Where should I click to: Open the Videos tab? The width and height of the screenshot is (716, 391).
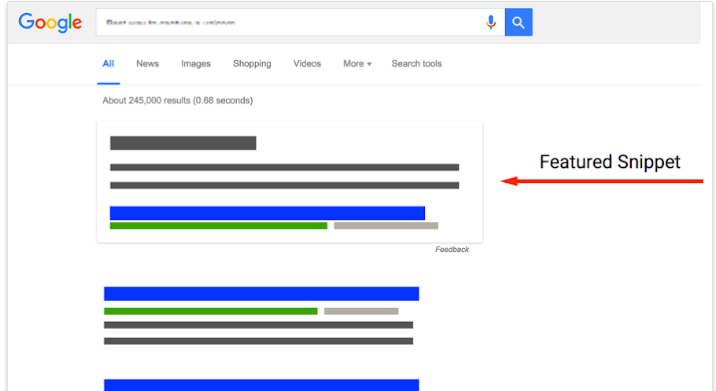[307, 63]
